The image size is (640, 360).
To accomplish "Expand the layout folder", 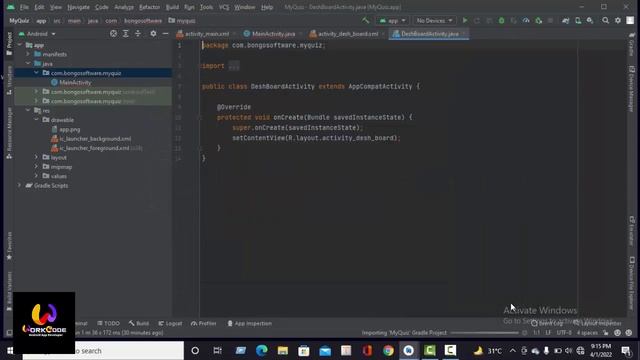I will (36, 158).
